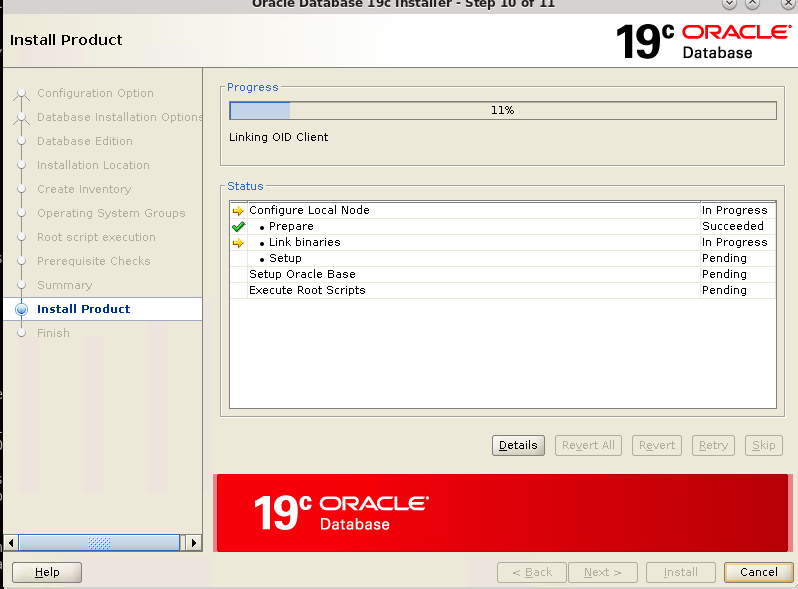This screenshot has height=589, width=798.
Task: Click the Revert button
Action: tap(657, 445)
